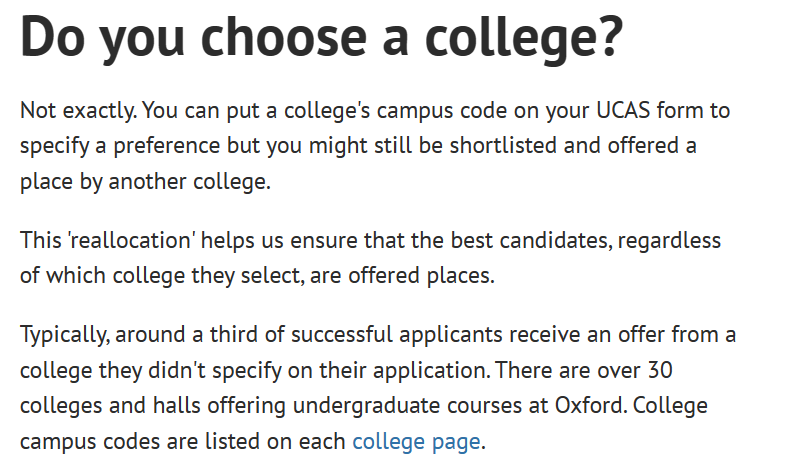The image size is (807, 460).
Task: Click the word 'regardless' in second paragraph
Action: click(669, 241)
